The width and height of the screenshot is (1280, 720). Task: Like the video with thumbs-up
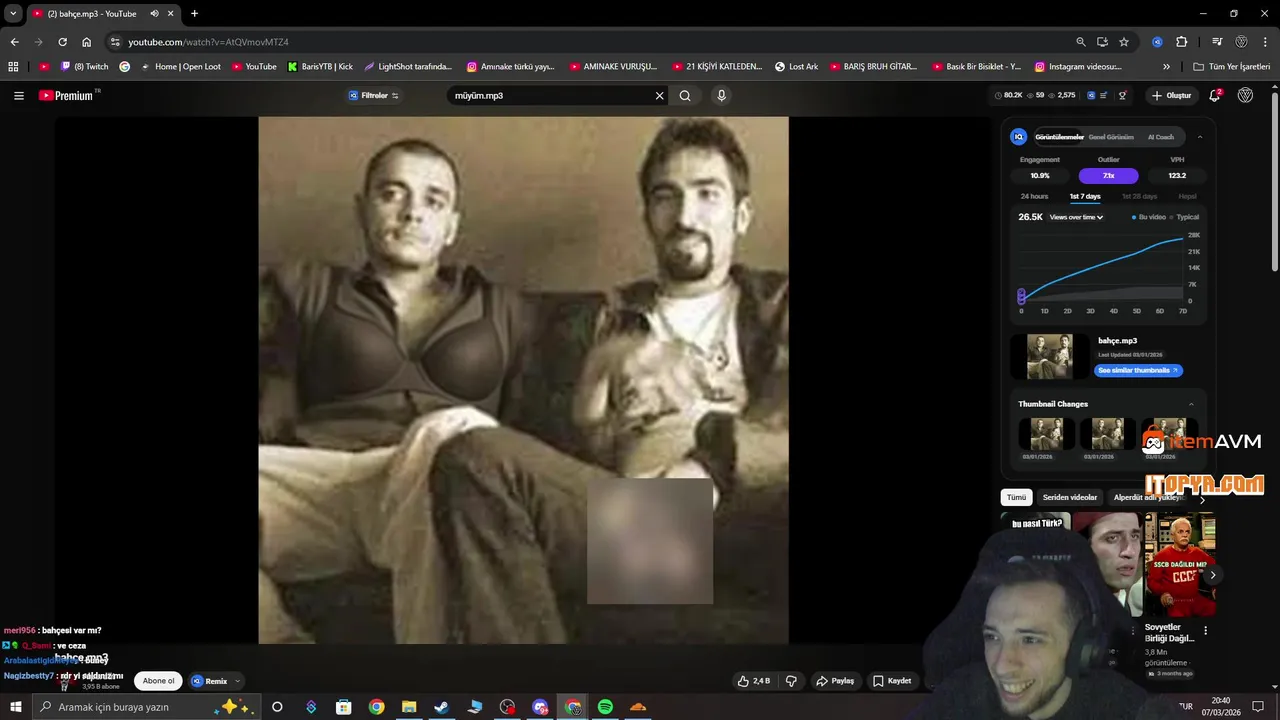click(754, 681)
